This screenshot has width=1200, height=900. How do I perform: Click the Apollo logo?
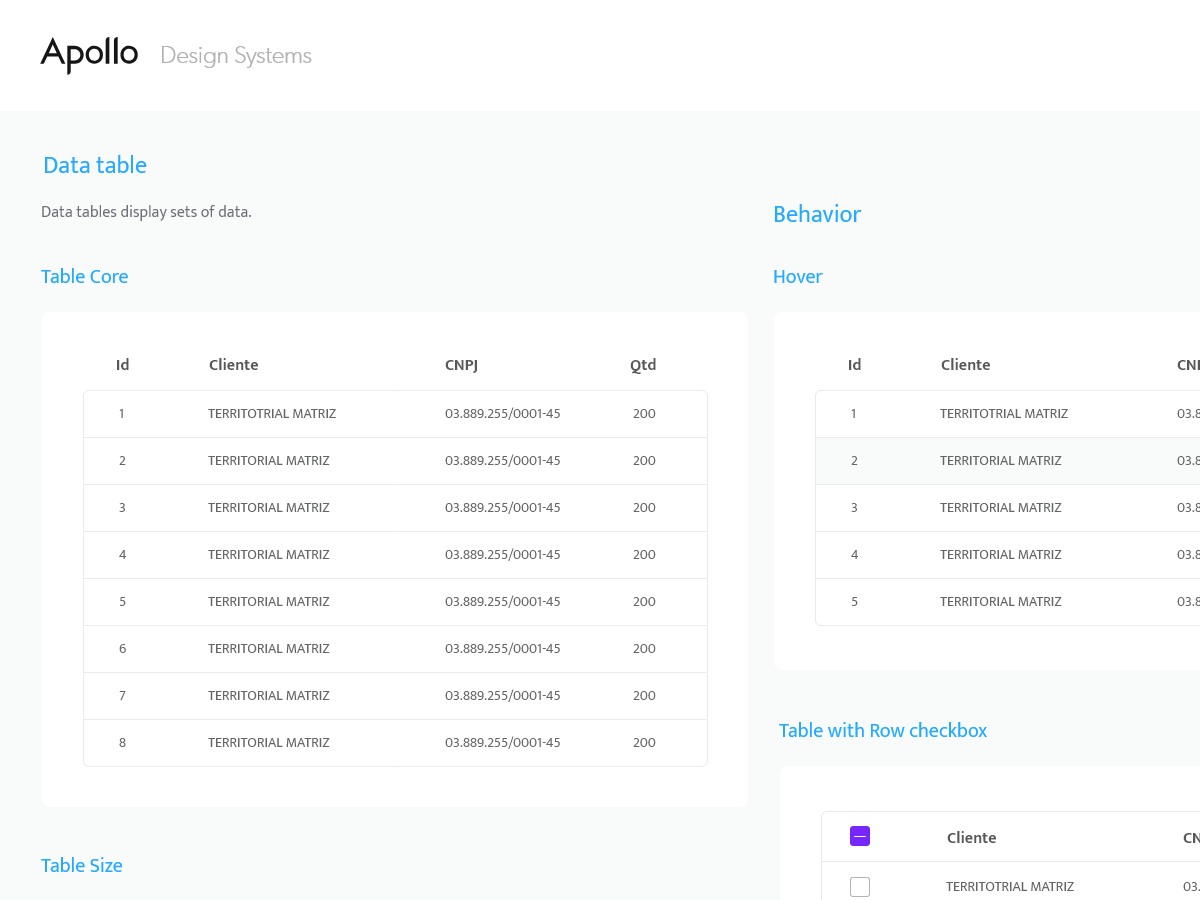click(x=89, y=55)
